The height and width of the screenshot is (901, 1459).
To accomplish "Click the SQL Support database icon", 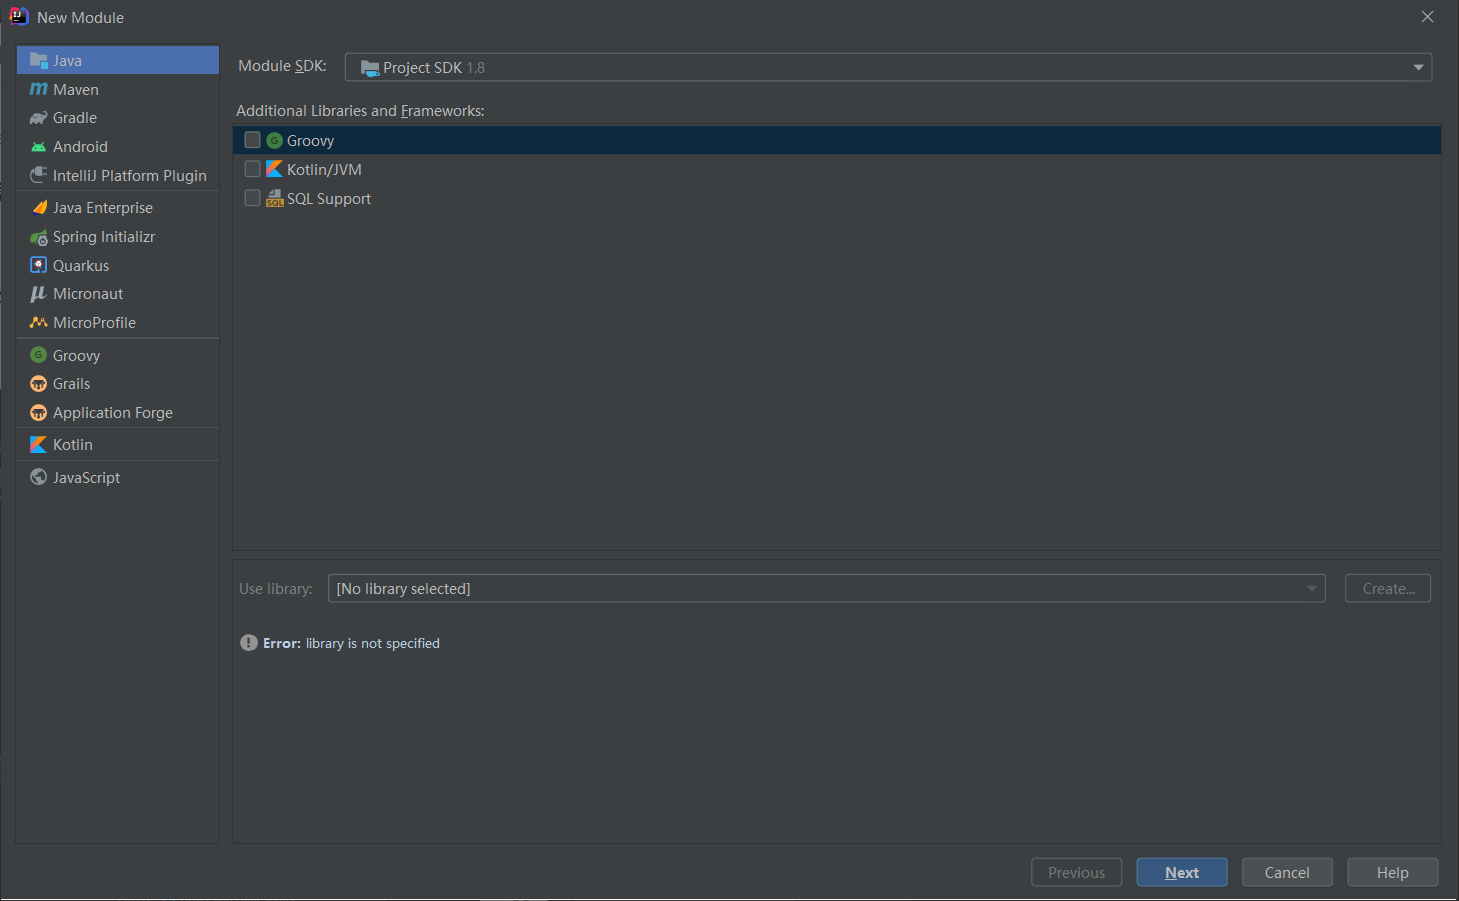I will coord(274,198).
